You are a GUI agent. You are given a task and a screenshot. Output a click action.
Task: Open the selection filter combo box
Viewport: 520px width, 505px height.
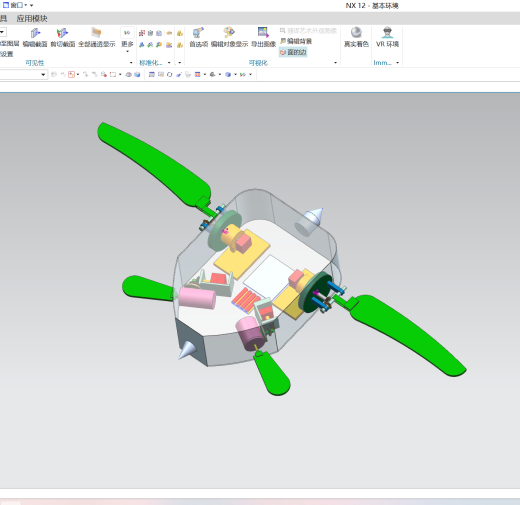click(23, 74)
